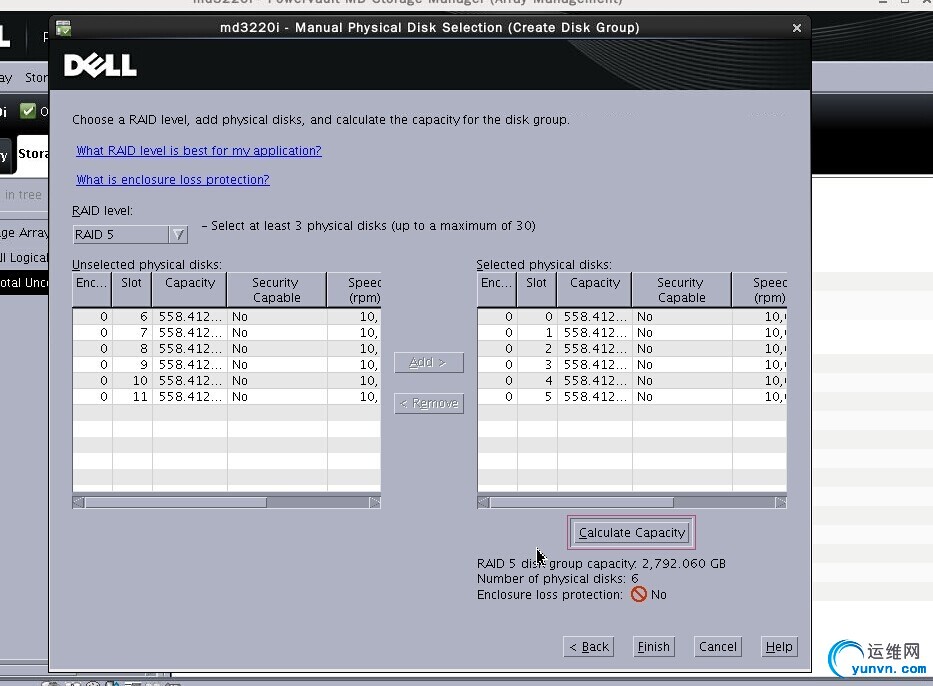Click Capacity header in unselected disks table
Screen dimensions: 933x686
(x=190, y=290)
